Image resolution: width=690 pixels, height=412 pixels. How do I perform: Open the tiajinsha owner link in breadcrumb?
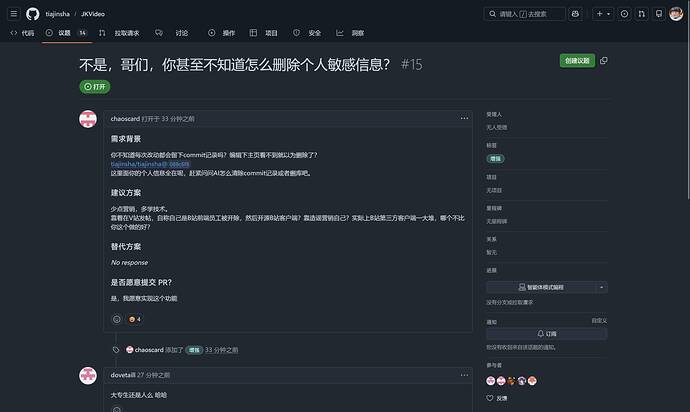point(58,14)
